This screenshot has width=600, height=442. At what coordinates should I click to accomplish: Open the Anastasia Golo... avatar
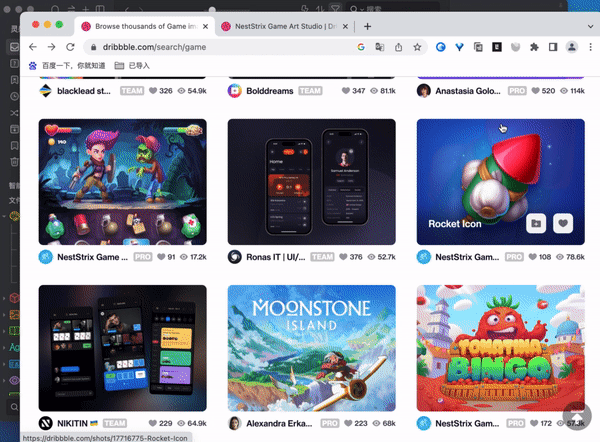(x=424, y=91)
